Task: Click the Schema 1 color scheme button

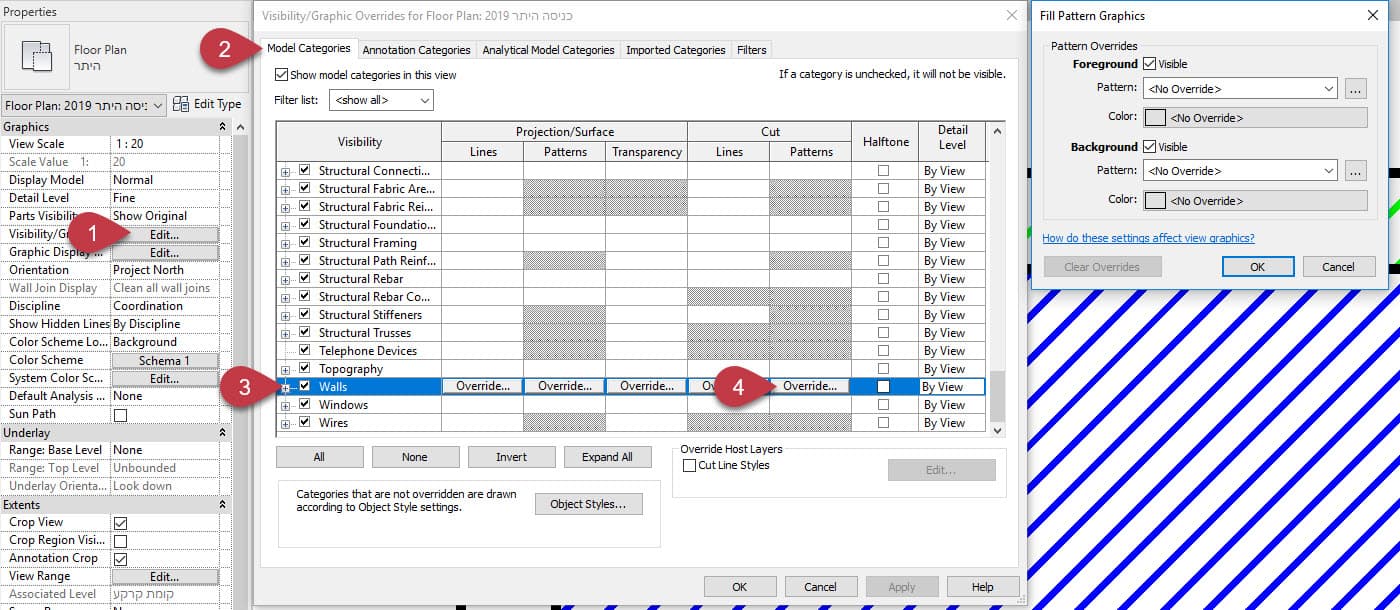Action: pos(165,360)
